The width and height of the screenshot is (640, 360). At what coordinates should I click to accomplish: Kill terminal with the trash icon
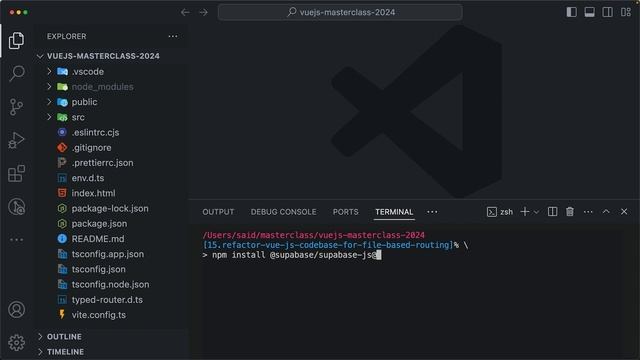click(x=570, y=211)
